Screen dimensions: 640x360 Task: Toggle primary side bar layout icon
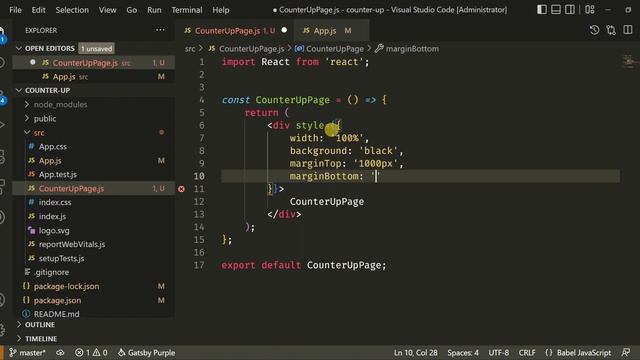[x=542, y=9]
